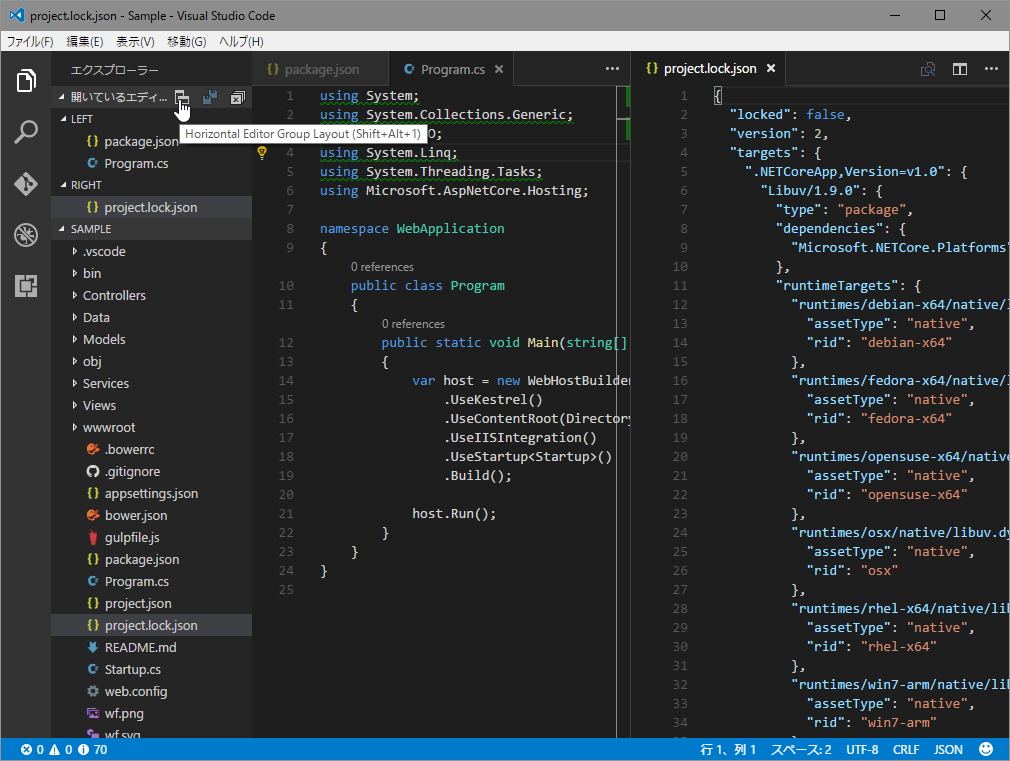The width and height of the screenshot is (1010, 761).
Task: Open the Search view in activity bar
Action: pos(26,132)
